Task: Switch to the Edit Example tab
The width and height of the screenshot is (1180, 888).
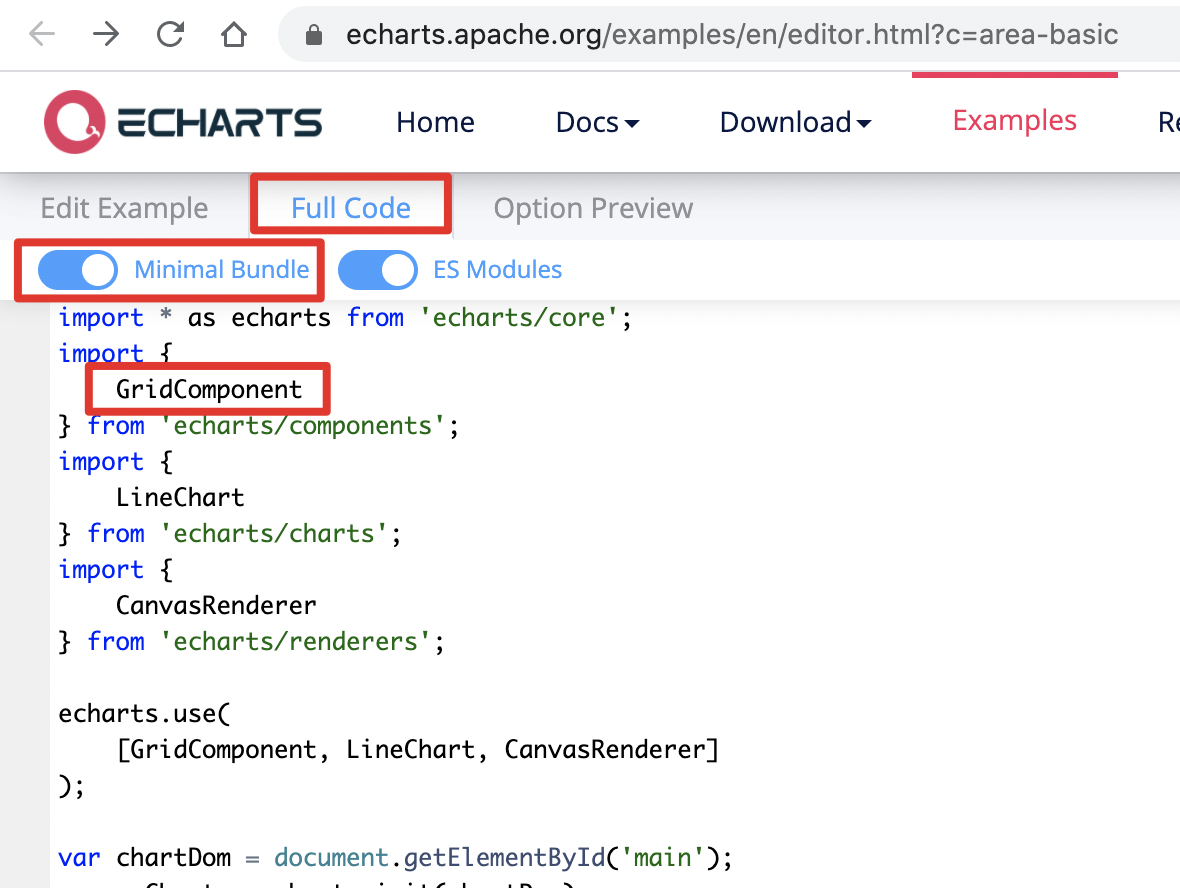Action: 124,207
